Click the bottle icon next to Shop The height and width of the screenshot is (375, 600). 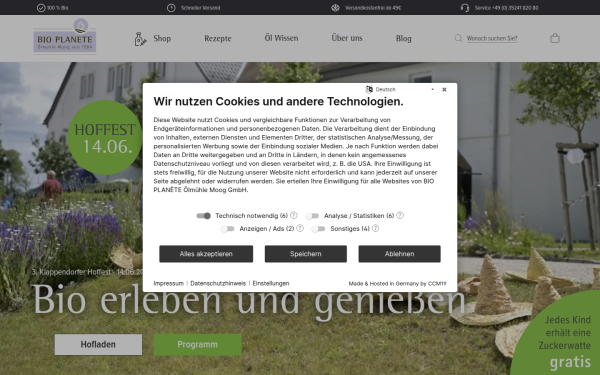pos(140,39)
